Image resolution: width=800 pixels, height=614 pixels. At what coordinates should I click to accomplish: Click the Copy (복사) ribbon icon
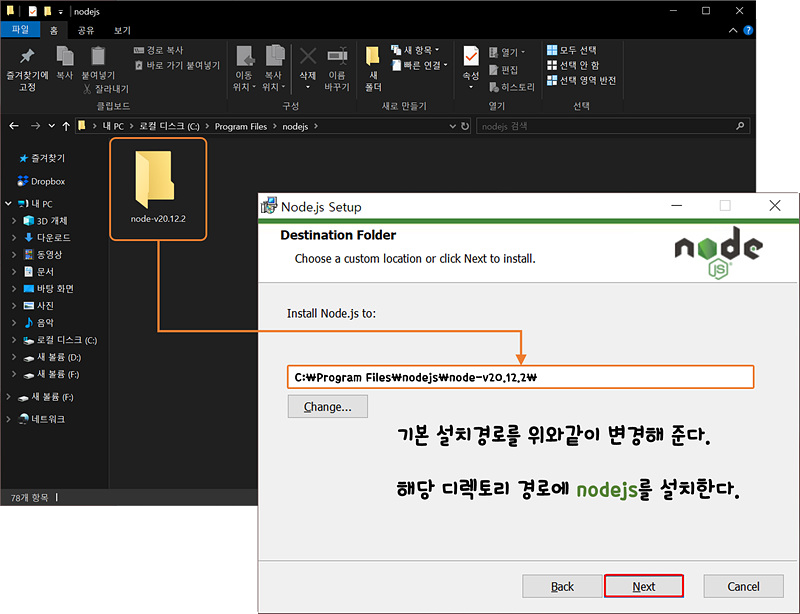pos(65,56)
